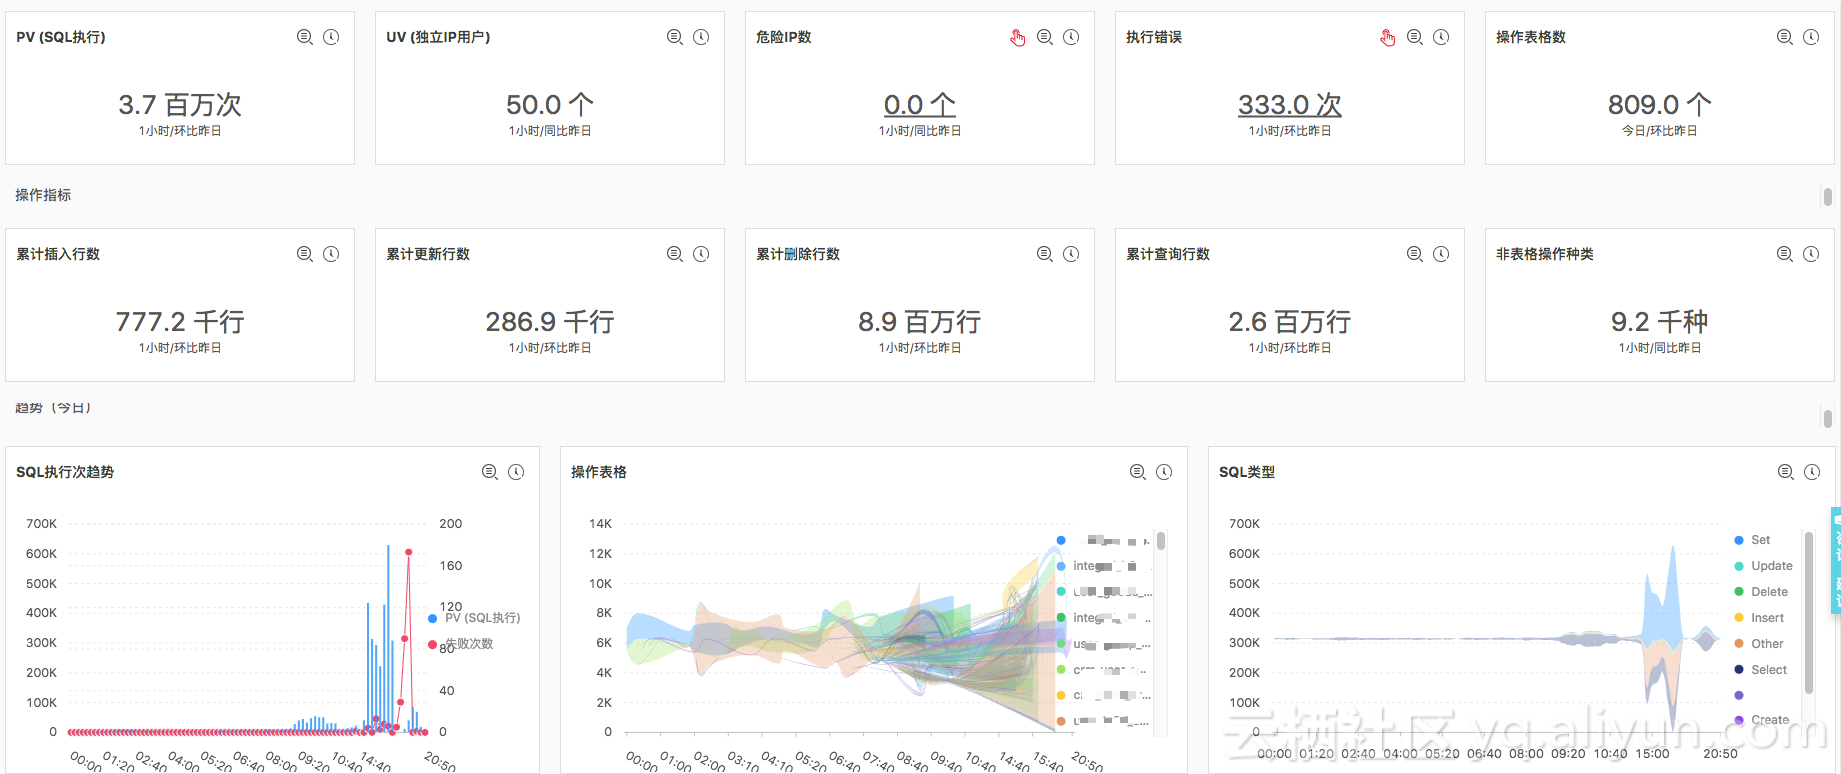Click the magnifier icon on 非表格操作种类 card
This screenshot has height=774, width=1841.
[1785, 254]
